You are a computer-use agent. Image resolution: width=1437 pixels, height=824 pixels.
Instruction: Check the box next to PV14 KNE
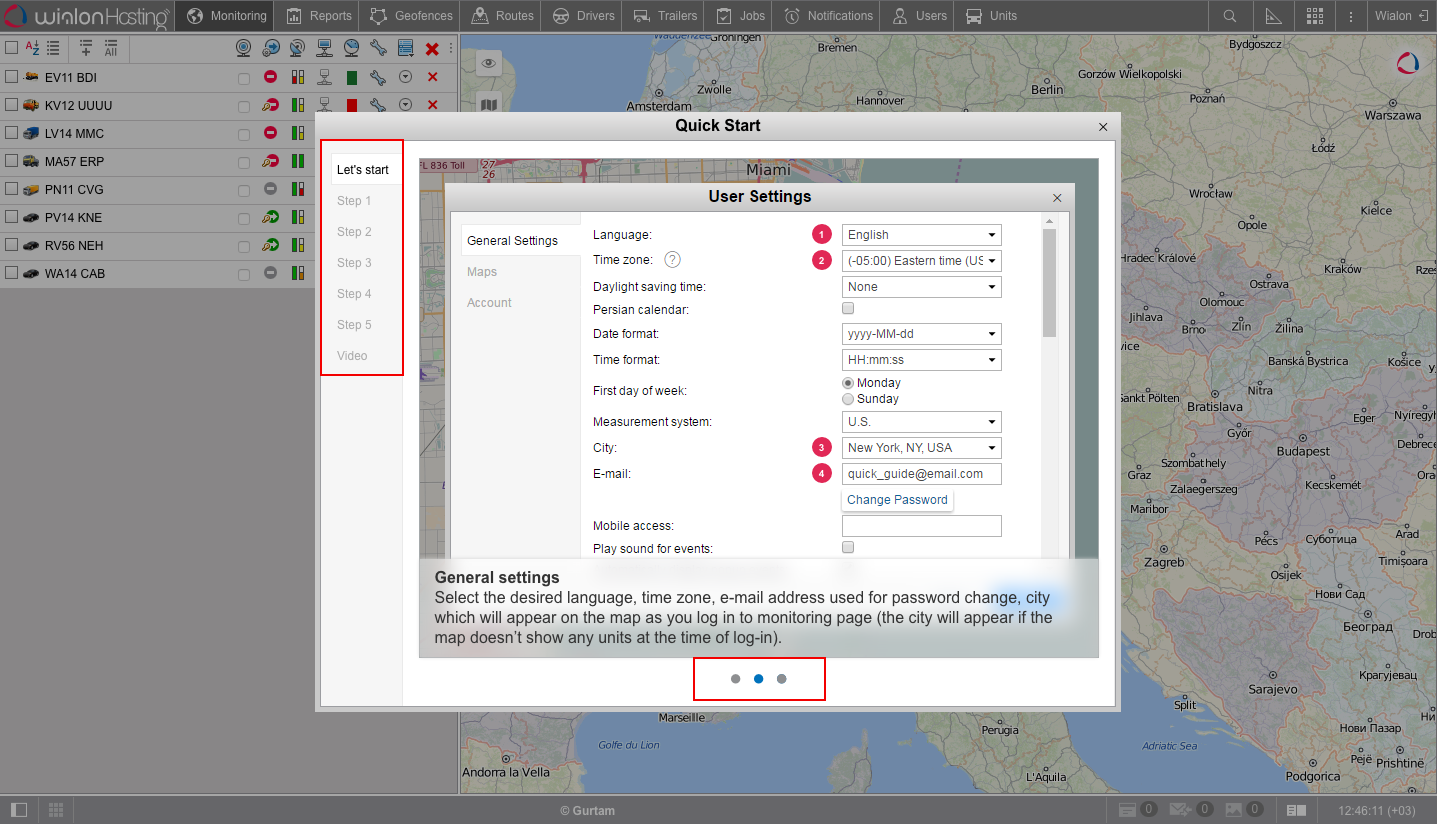pos(12,217)
